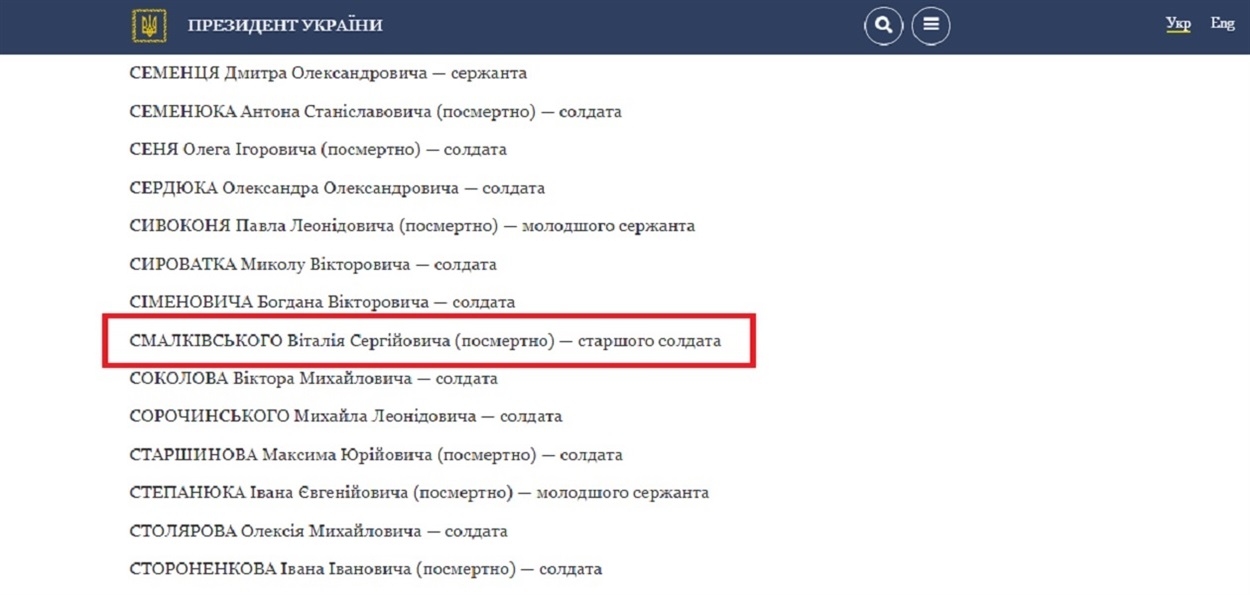This screenshot has height=595, width=1250.
Task: Select the СЕМЕНЦЯ Дмитра Олександровича line
Action: click(x=328, y=73)
